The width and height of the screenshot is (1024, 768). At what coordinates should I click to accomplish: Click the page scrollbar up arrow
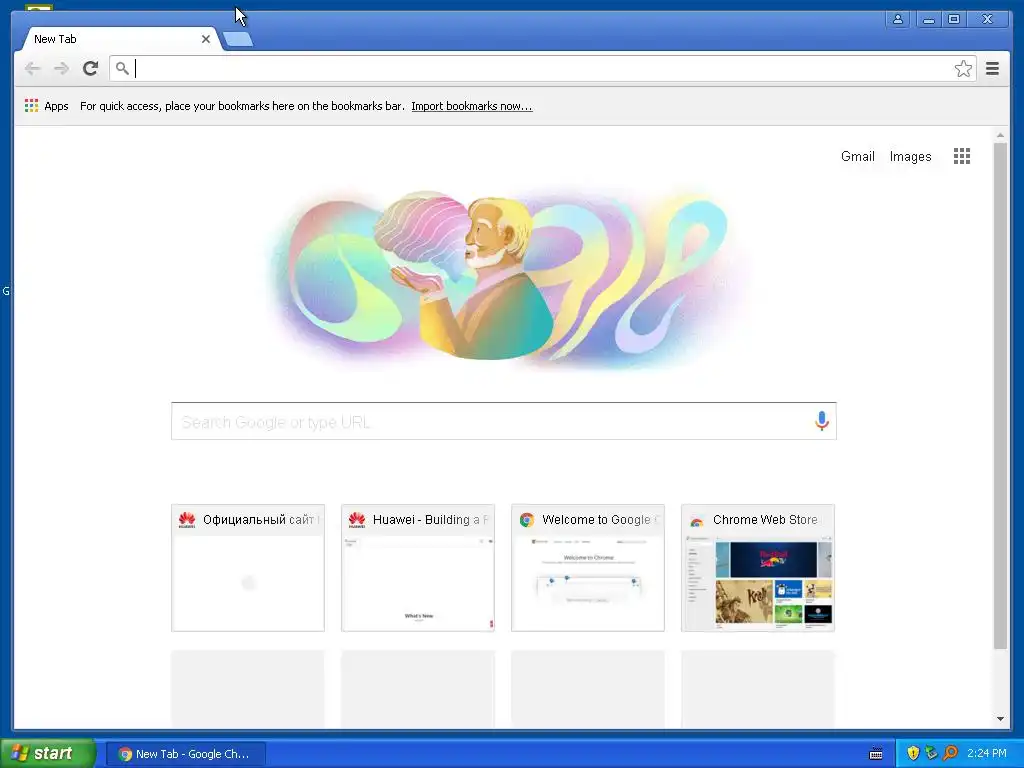(1000, 135)
